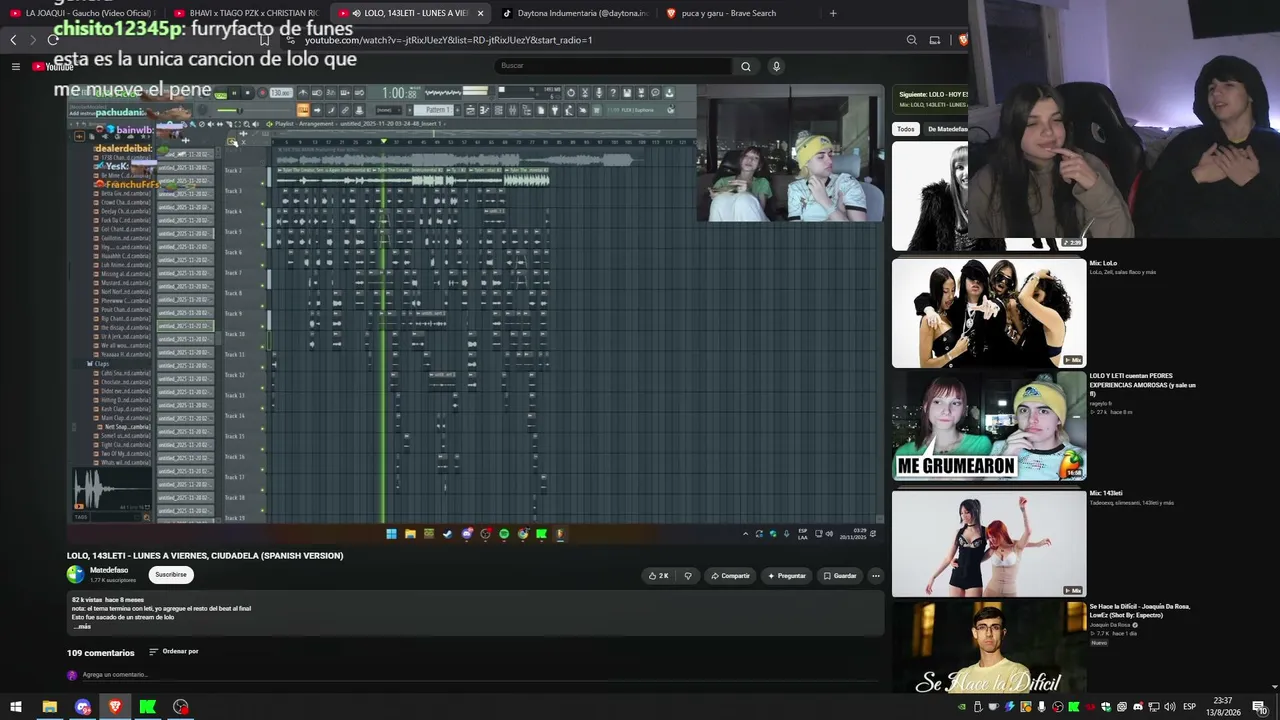Image resolution: width=1280 pixels, height=720 pixels.
Task: Open the Se Hace la Difícil video thumbnail
Action: (x=989, y=648)
